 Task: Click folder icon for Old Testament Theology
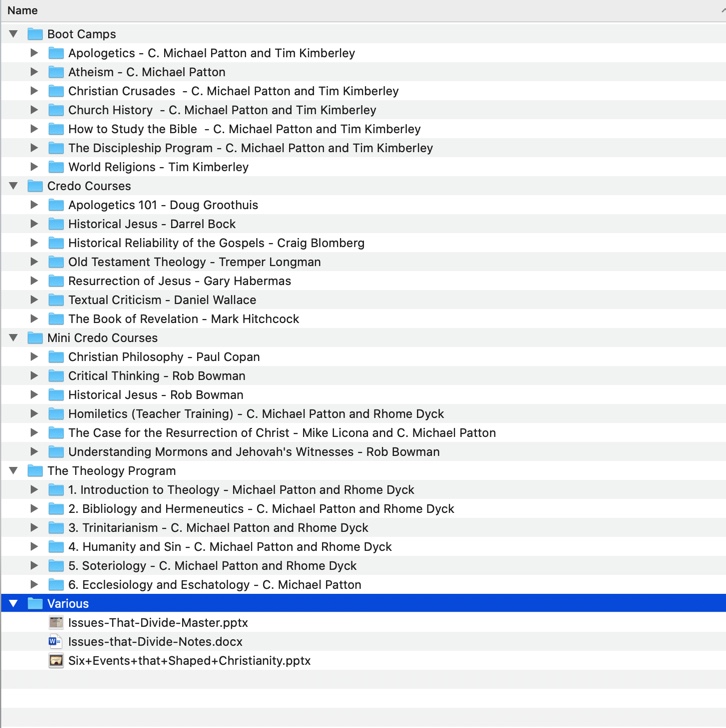click(x=56, y=262)
